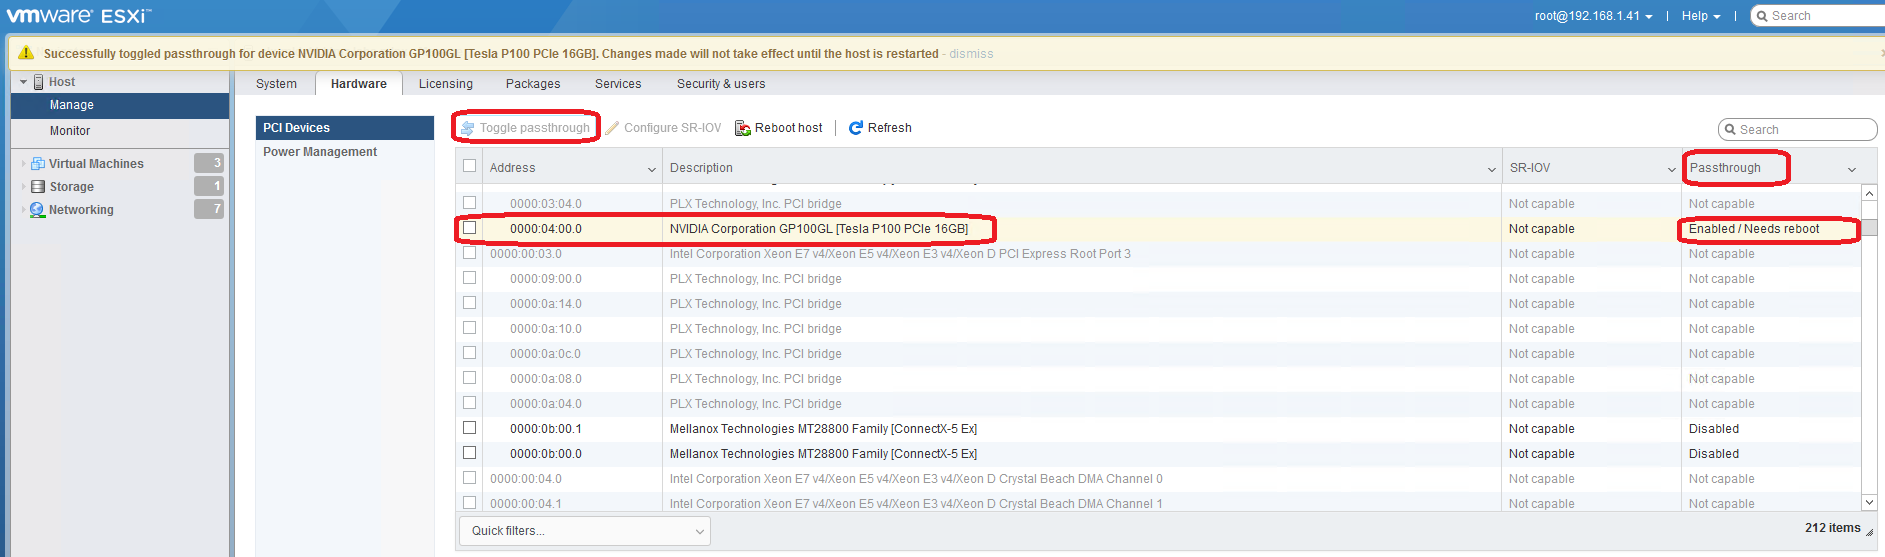Click the scroll down arrow of table

coord(1869,502)
